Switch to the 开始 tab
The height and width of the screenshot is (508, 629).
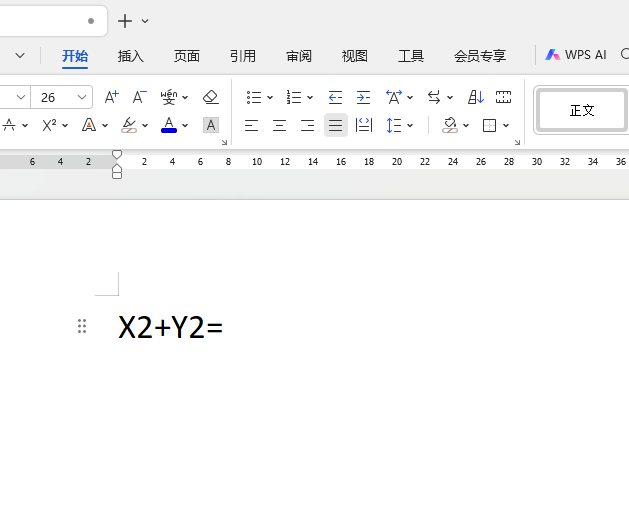tap(75, 56)
